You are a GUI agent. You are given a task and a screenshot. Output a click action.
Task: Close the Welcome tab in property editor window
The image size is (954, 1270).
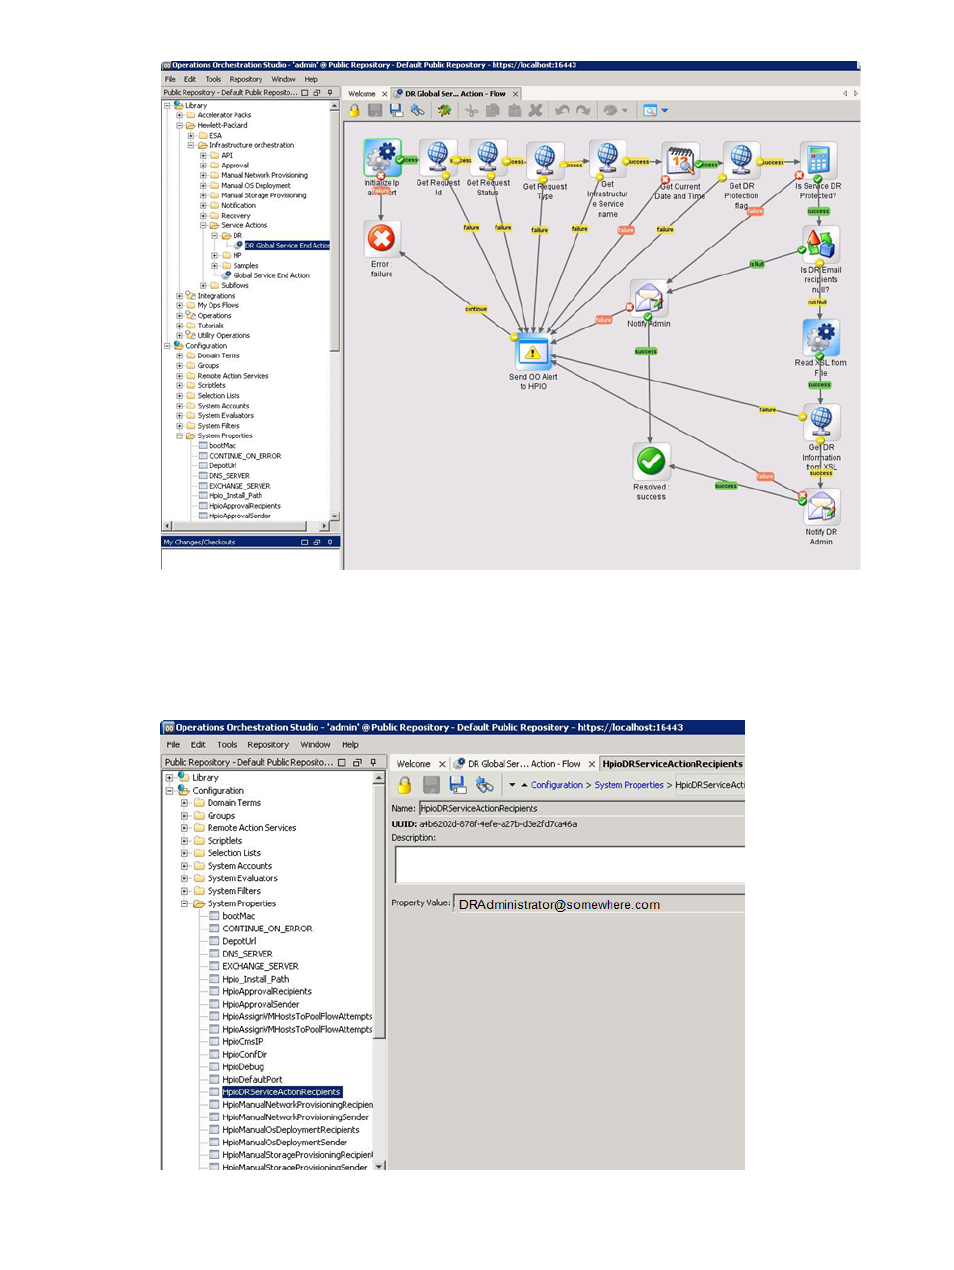coord(442,764)
